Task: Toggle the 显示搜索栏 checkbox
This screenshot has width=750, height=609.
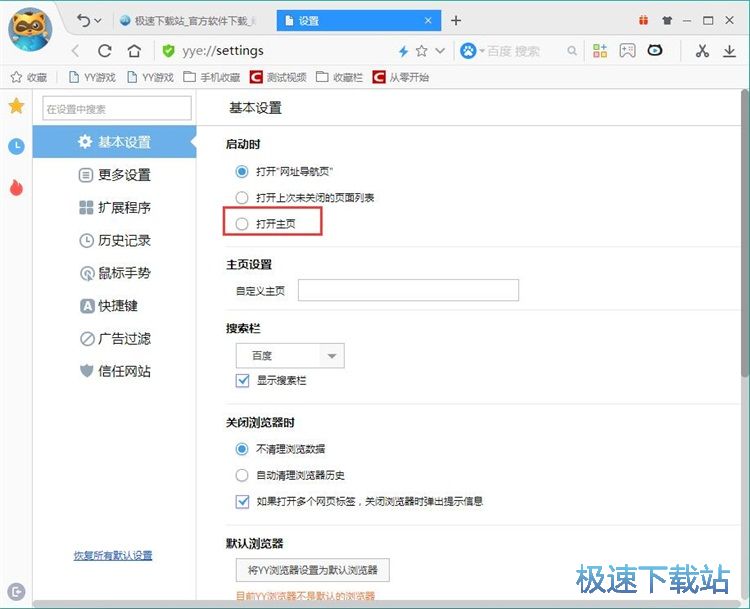Action: point(243,380)
